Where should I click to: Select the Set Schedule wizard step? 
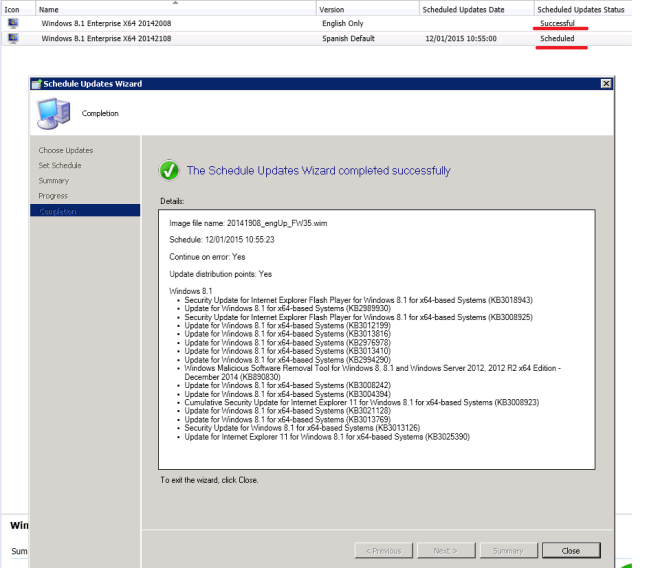point(60,165)
